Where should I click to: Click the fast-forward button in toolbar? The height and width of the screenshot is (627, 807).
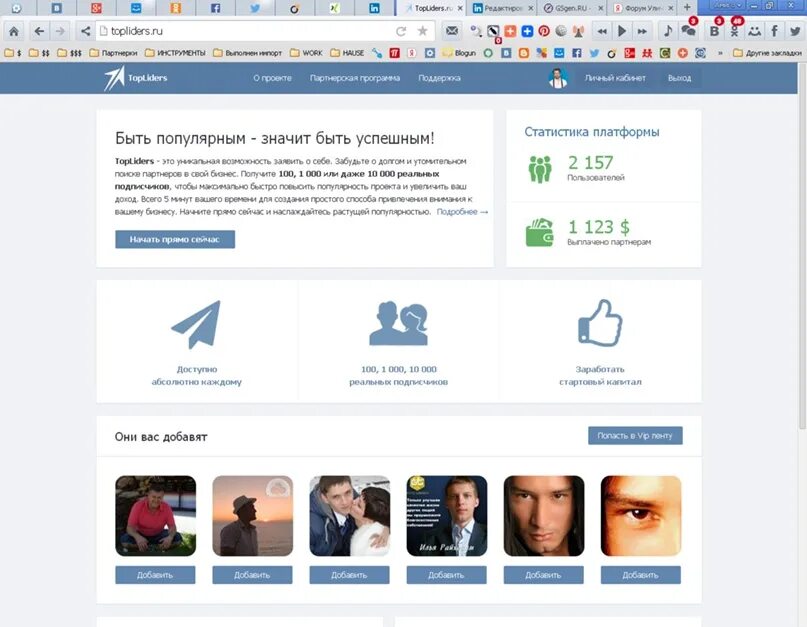point(642,31)
